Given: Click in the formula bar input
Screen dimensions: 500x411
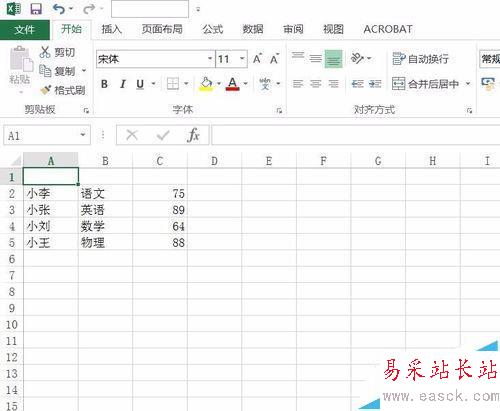Looking at the screenshot, I should (355, 135).
